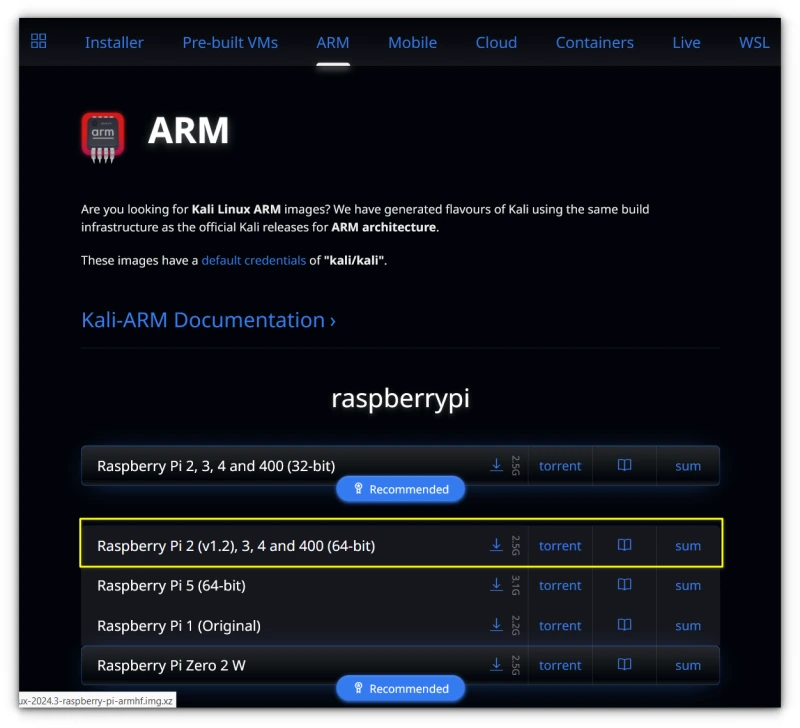The width and height of the screenshot is (800, 728).
Task: Go to the Mobile tab
Action: coord(412,42)
